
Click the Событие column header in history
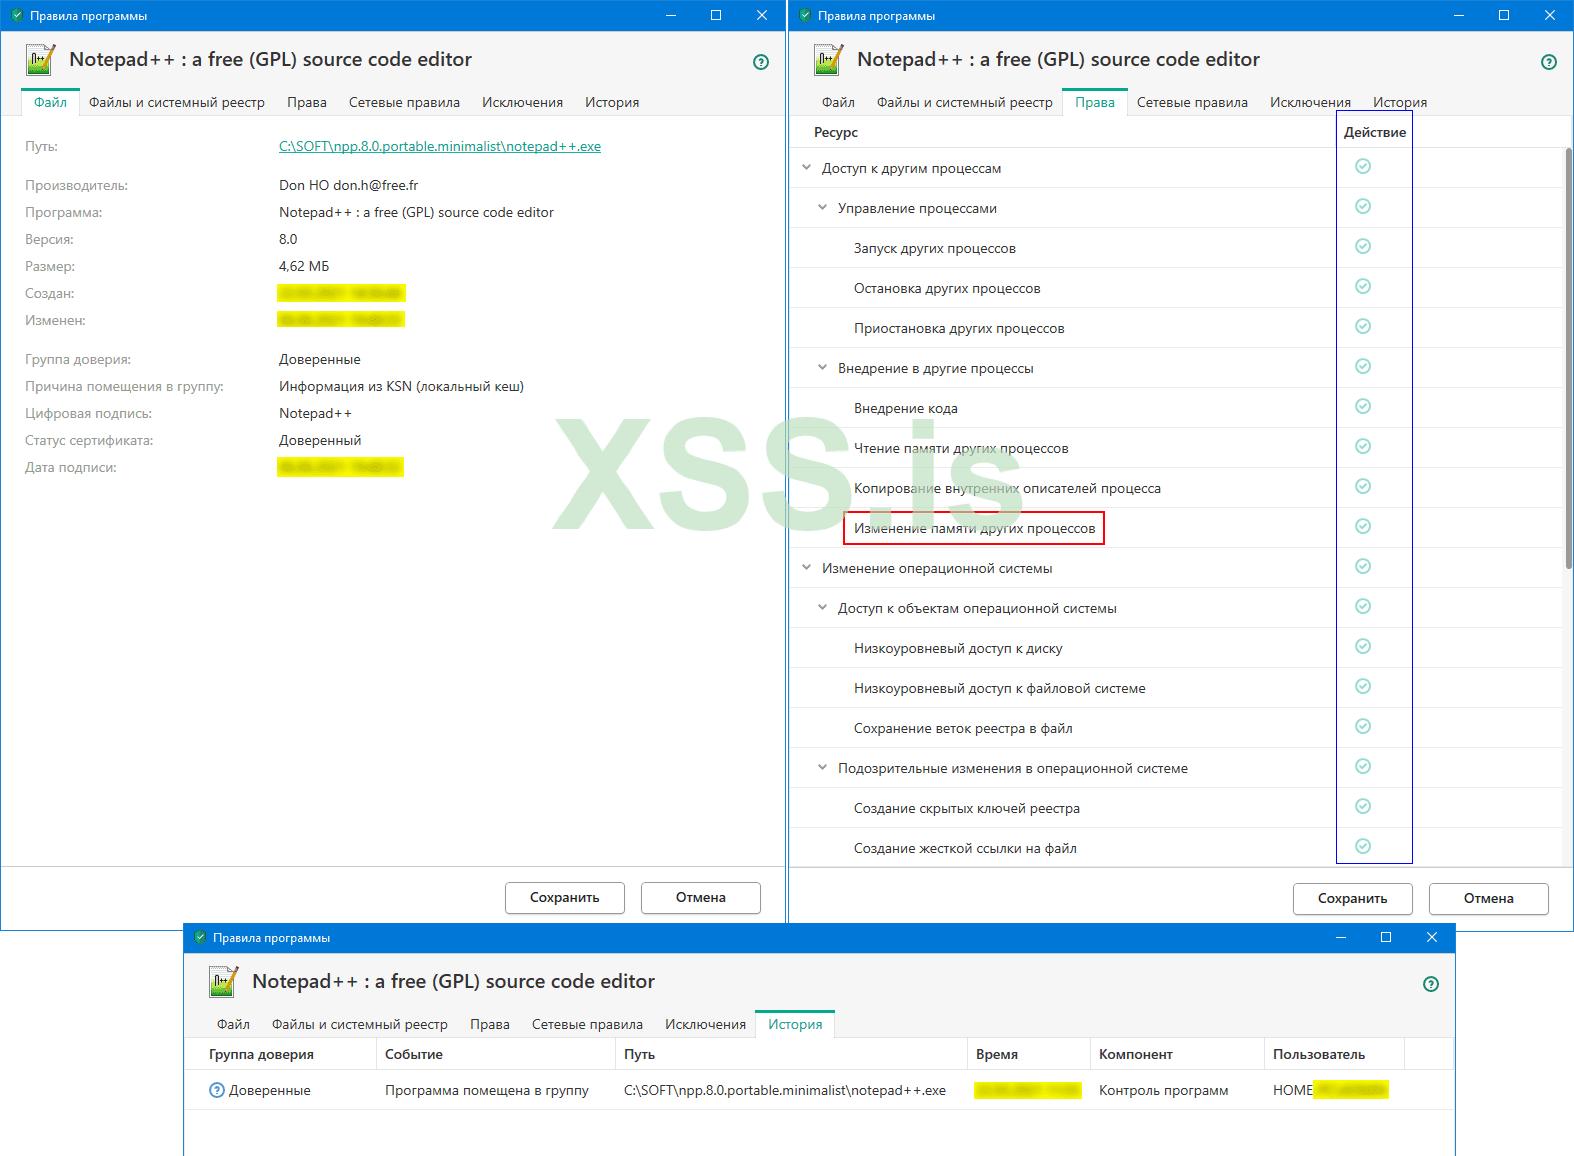[414, 1054]
